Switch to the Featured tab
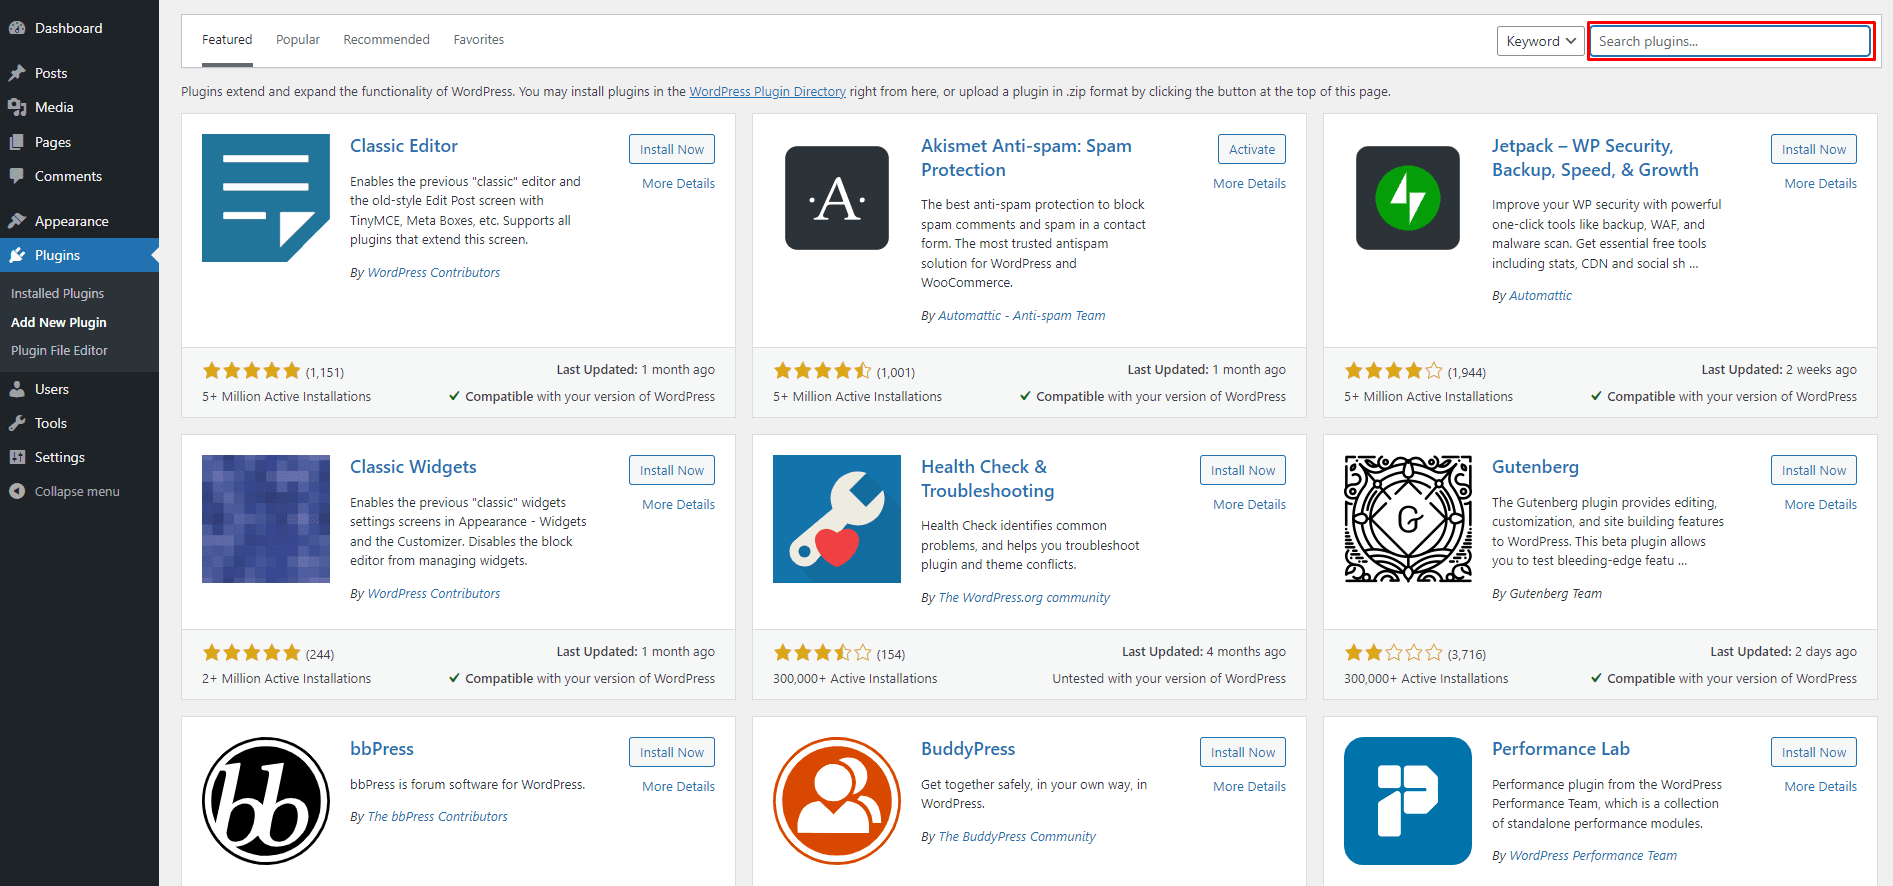The image size is (1893, 886). (227, 40)
